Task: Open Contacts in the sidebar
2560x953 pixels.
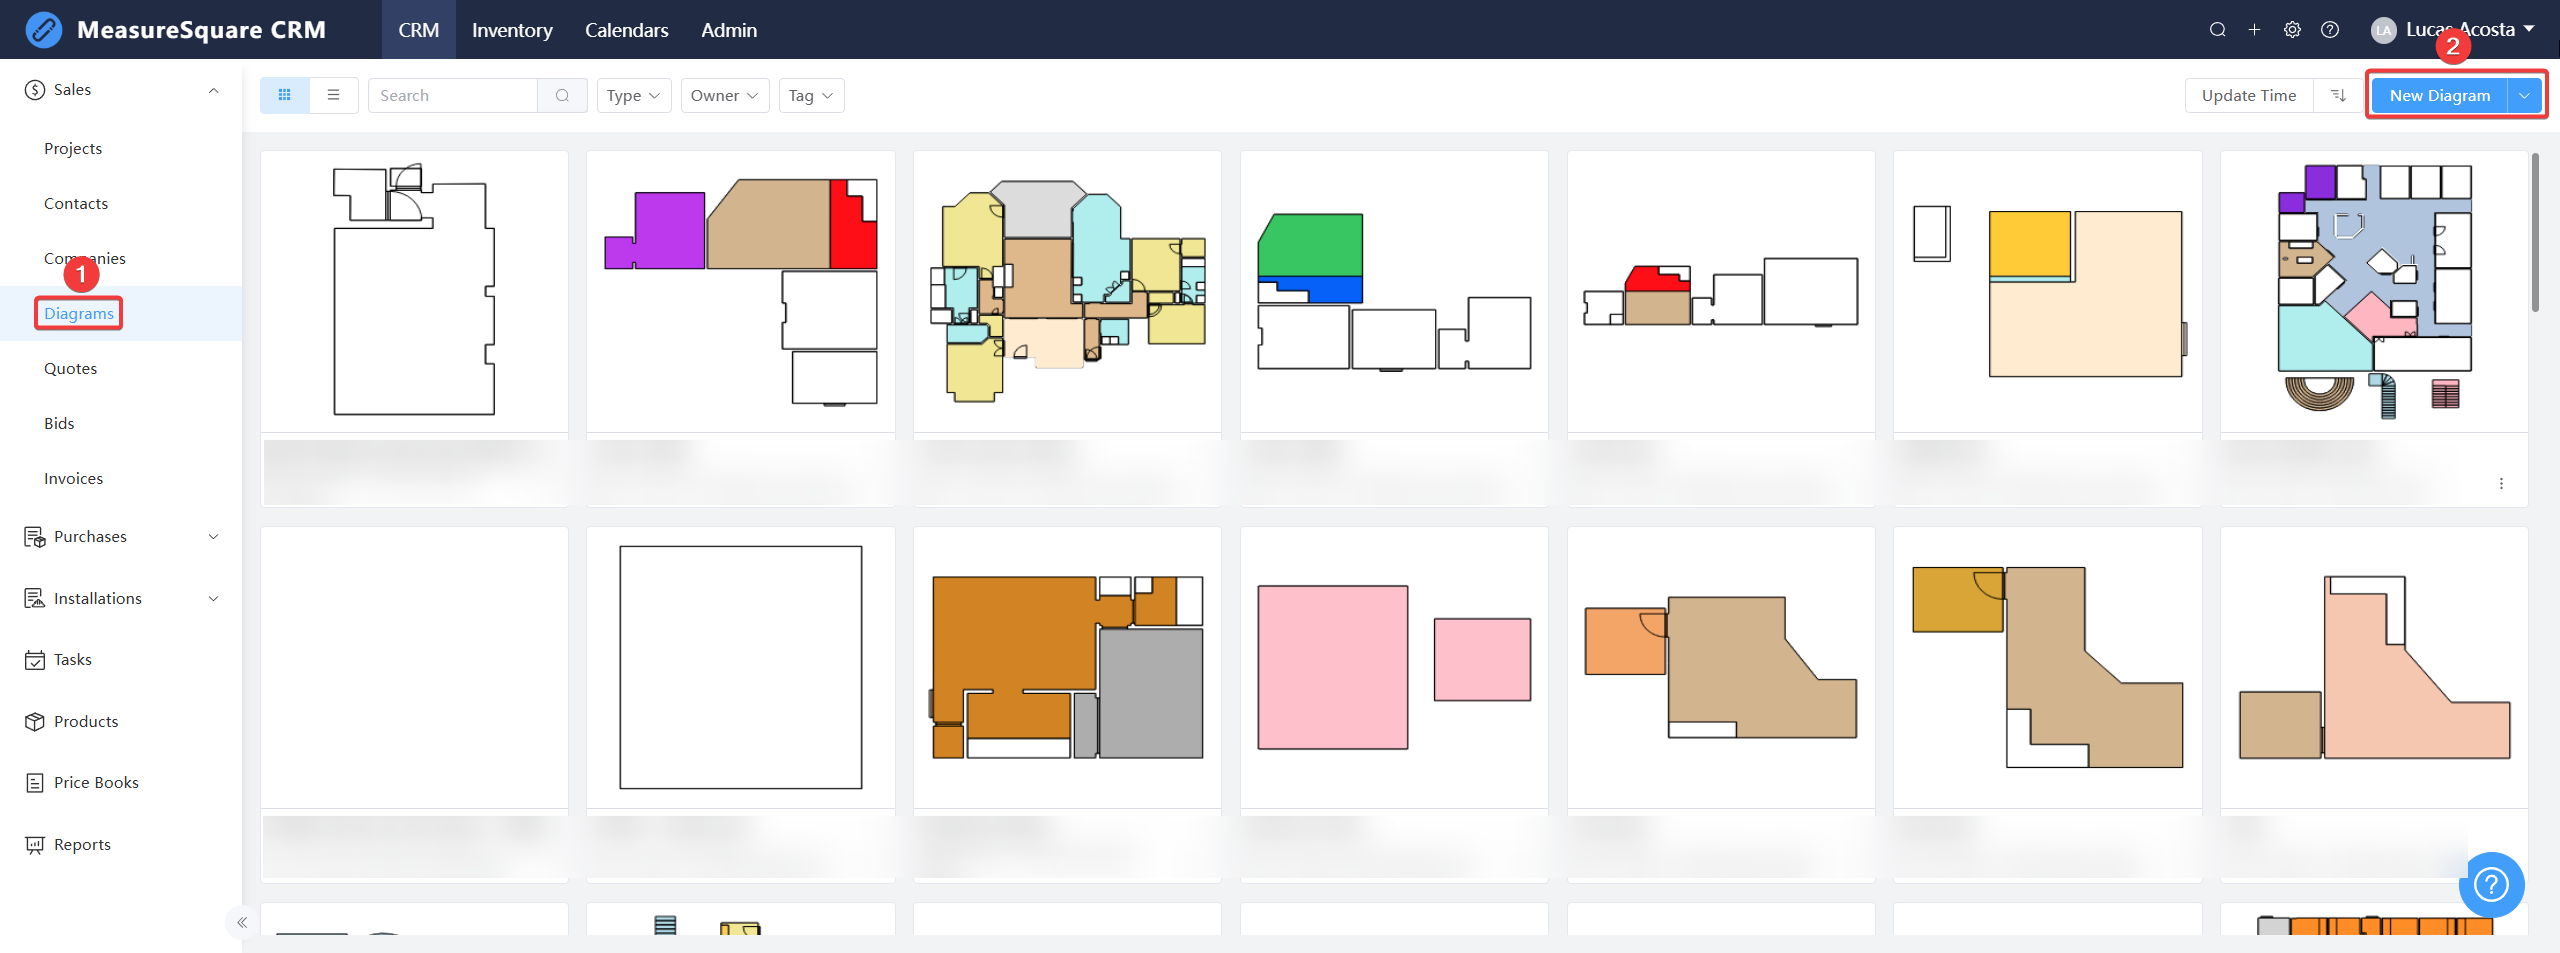Action: tap(76, 204)
